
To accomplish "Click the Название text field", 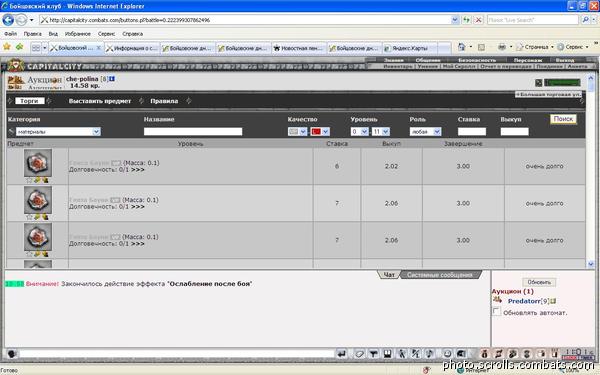I will click(193, 132).
